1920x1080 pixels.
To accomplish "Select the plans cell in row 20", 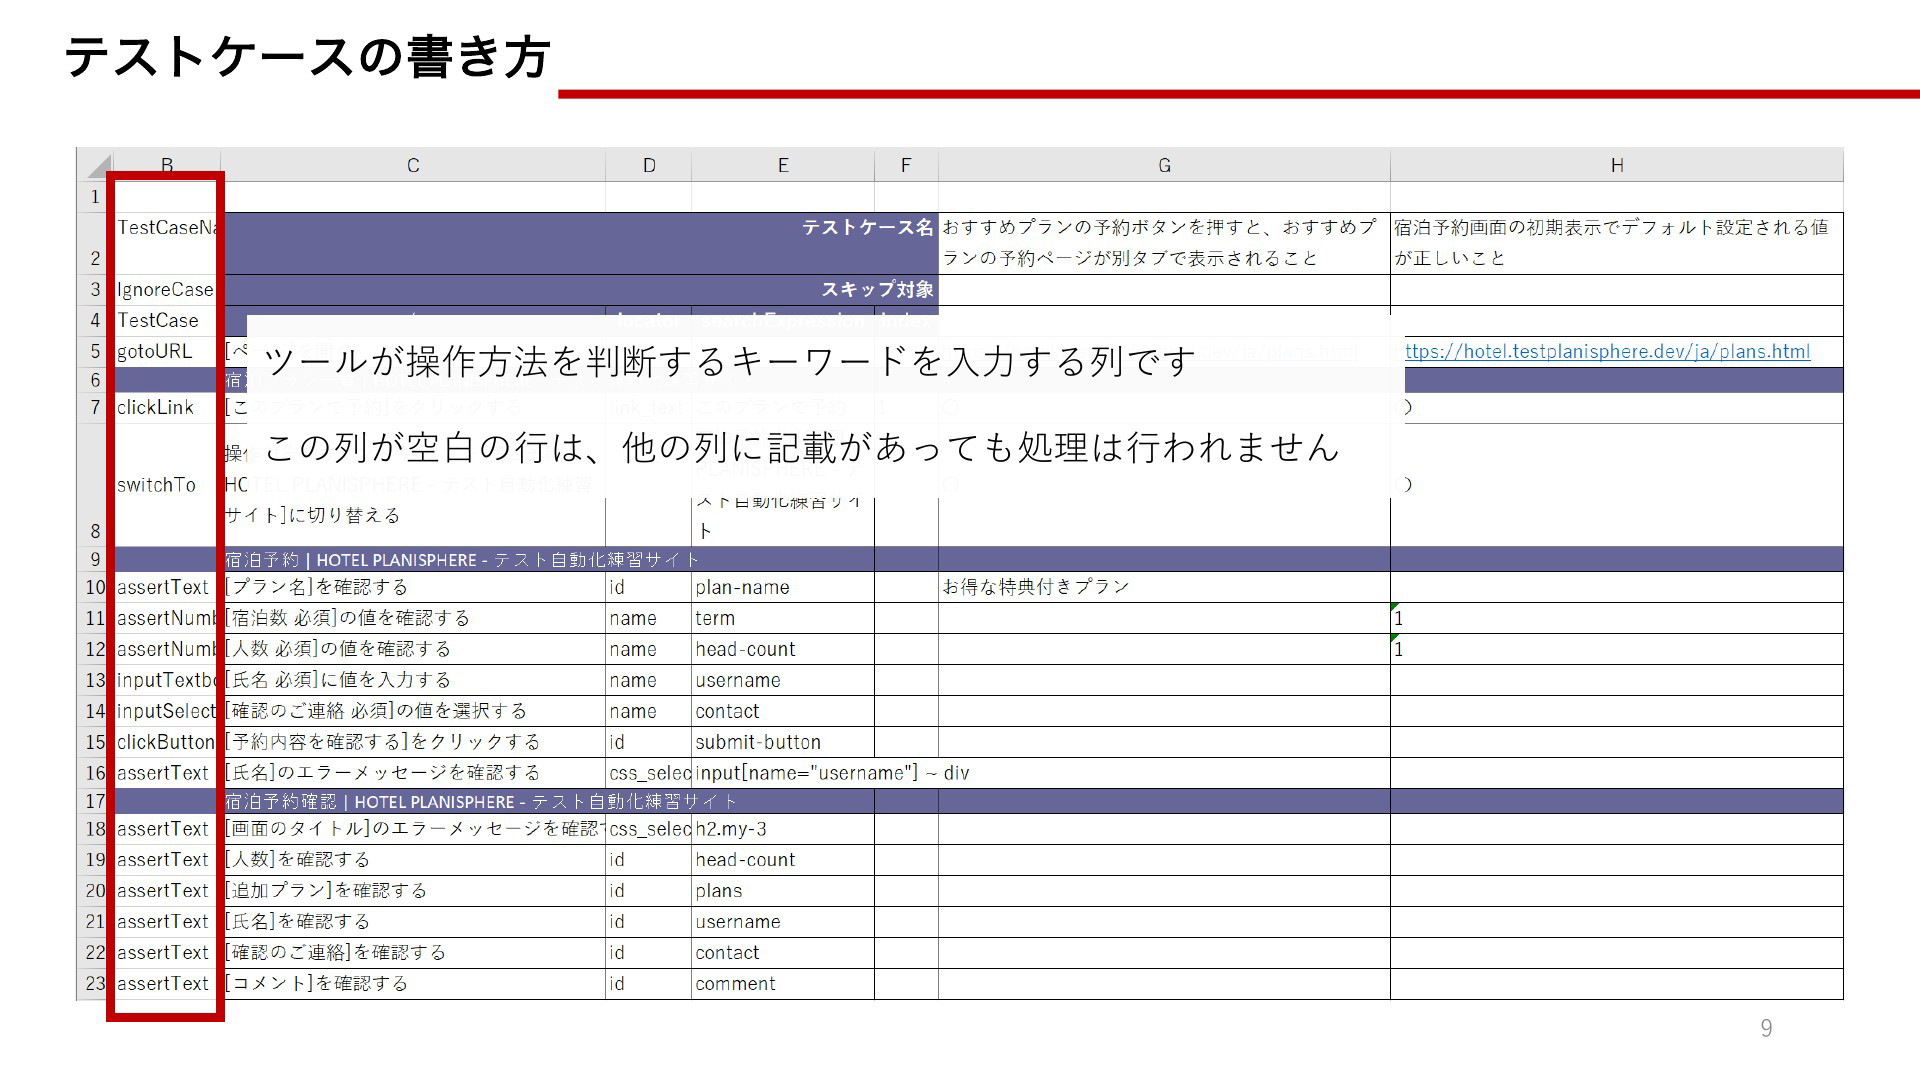I will (x=783, y=891).
